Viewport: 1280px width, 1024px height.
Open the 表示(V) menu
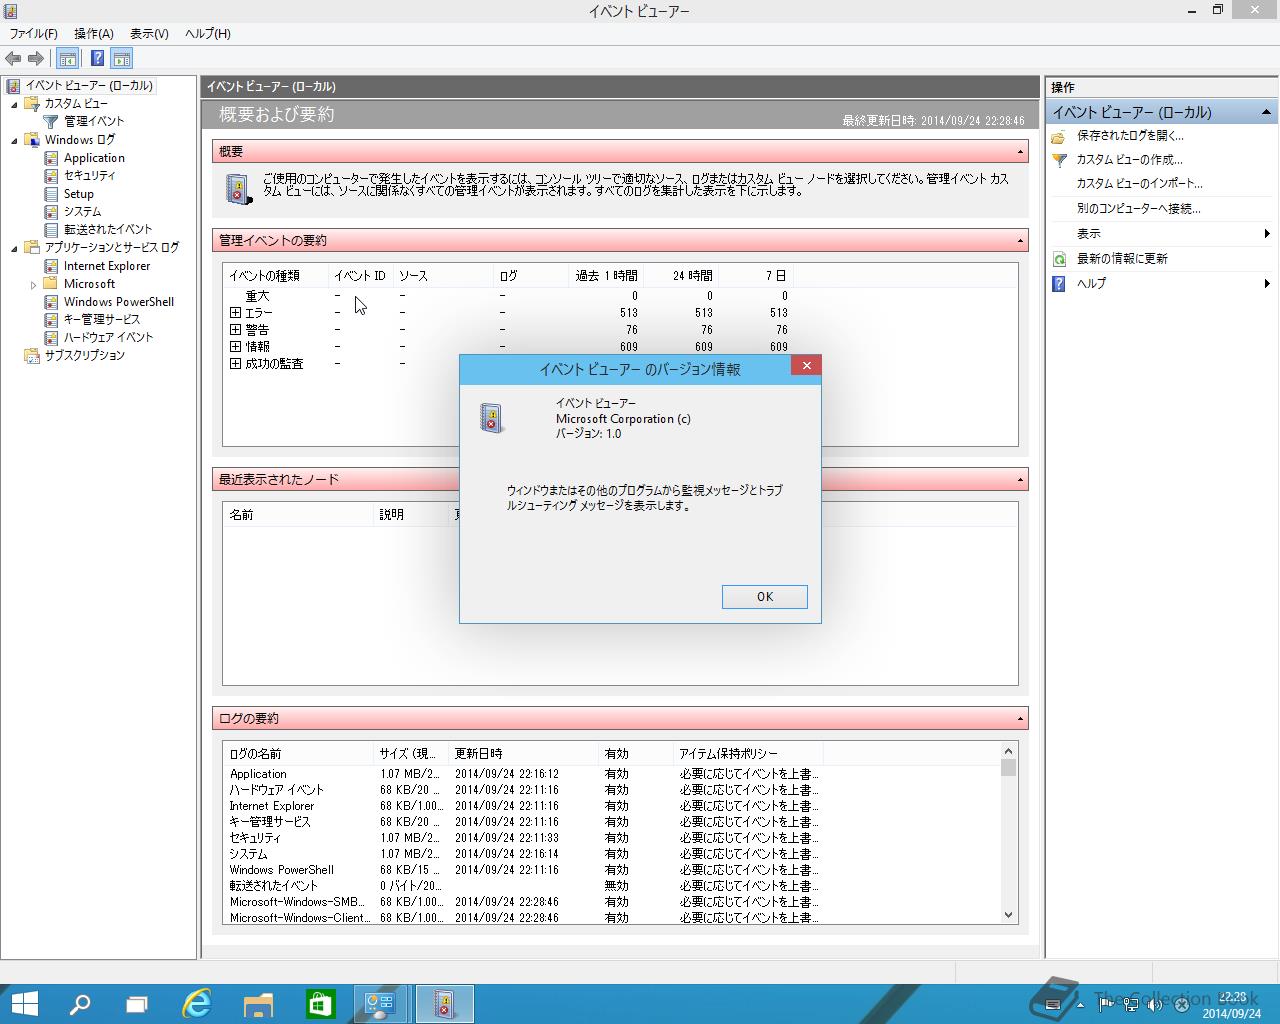(149, 34)
